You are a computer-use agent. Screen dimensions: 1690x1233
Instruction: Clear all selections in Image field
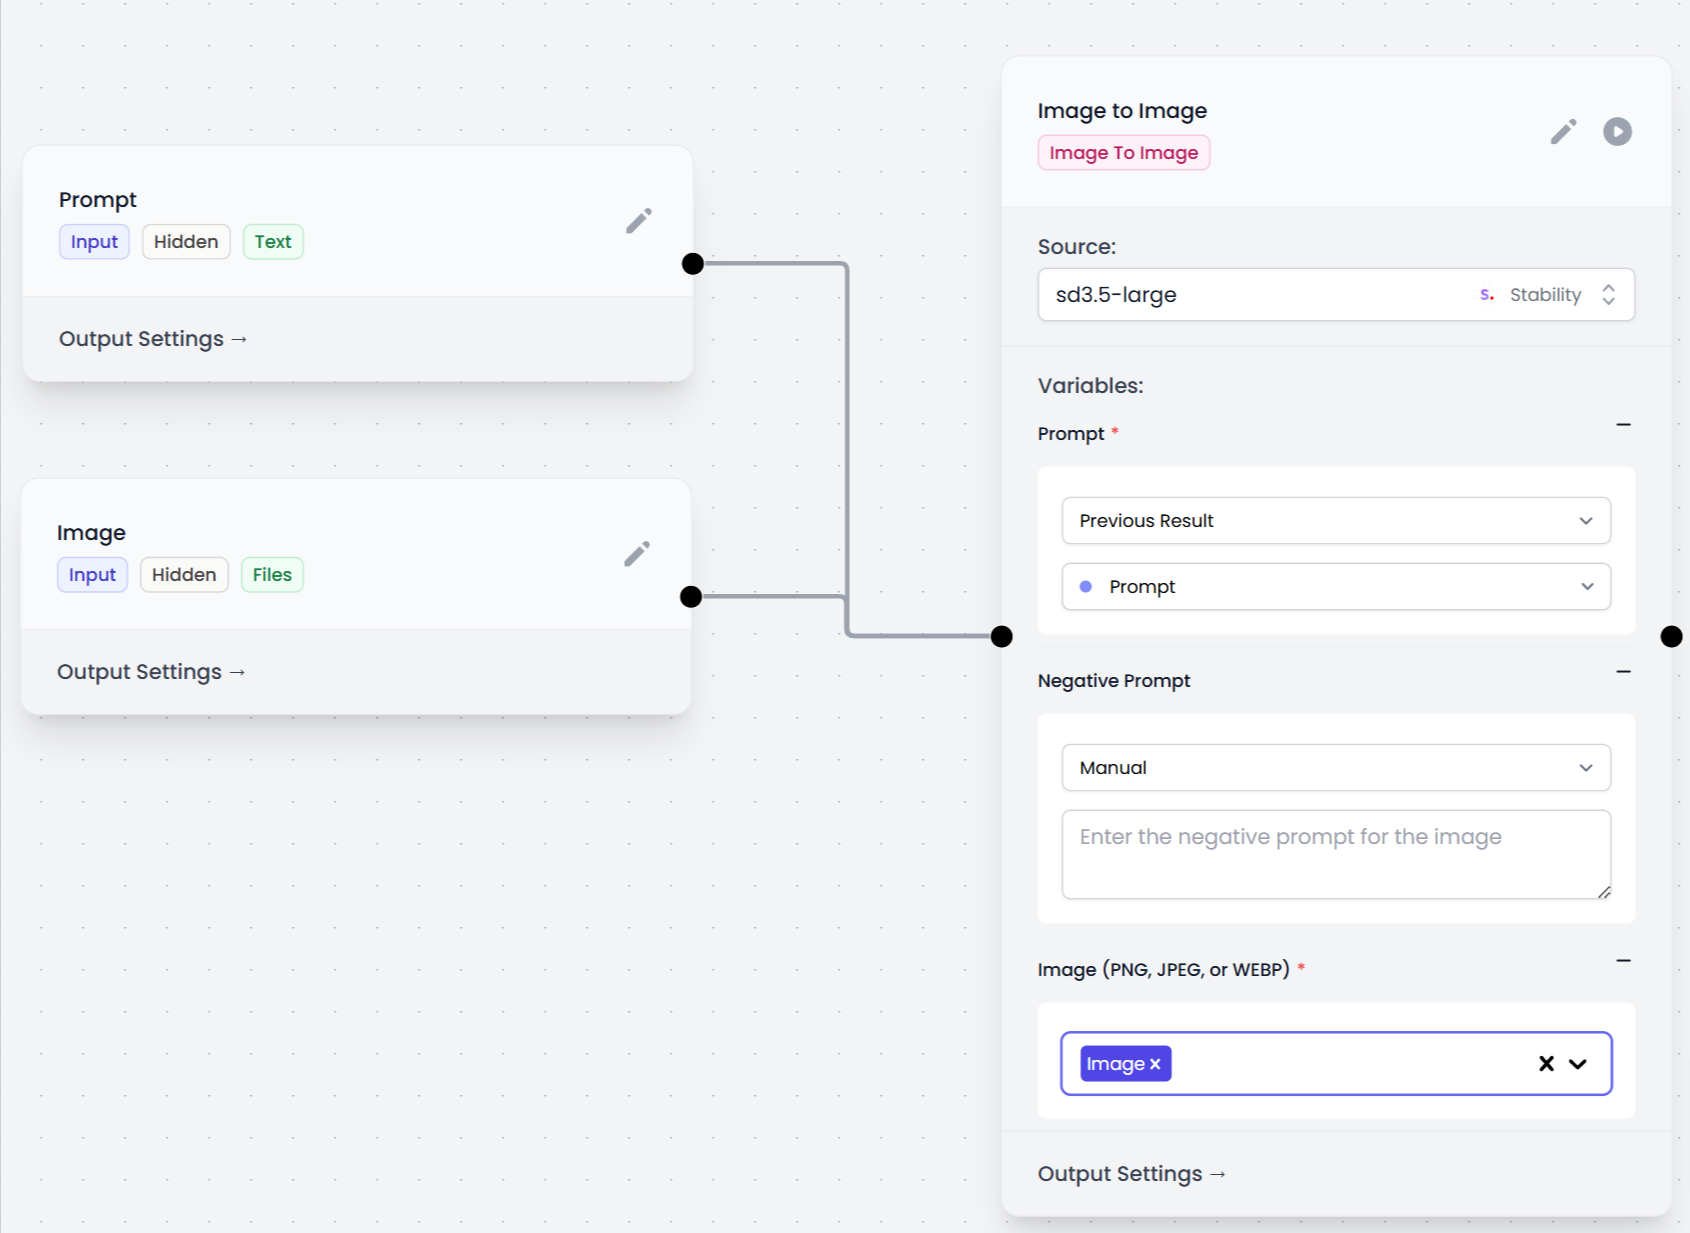[x=1546, y=1064]
